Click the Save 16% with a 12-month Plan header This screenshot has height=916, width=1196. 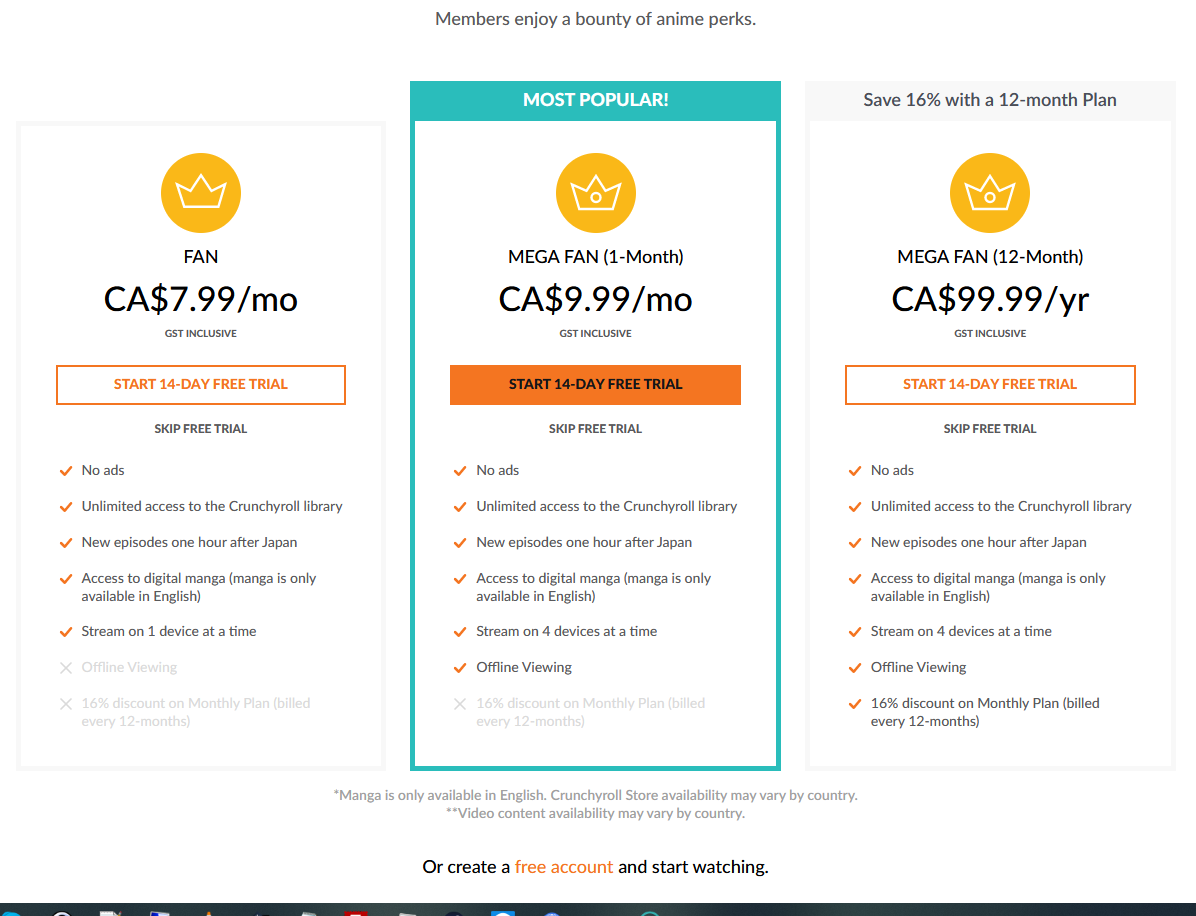click(989, 99)
